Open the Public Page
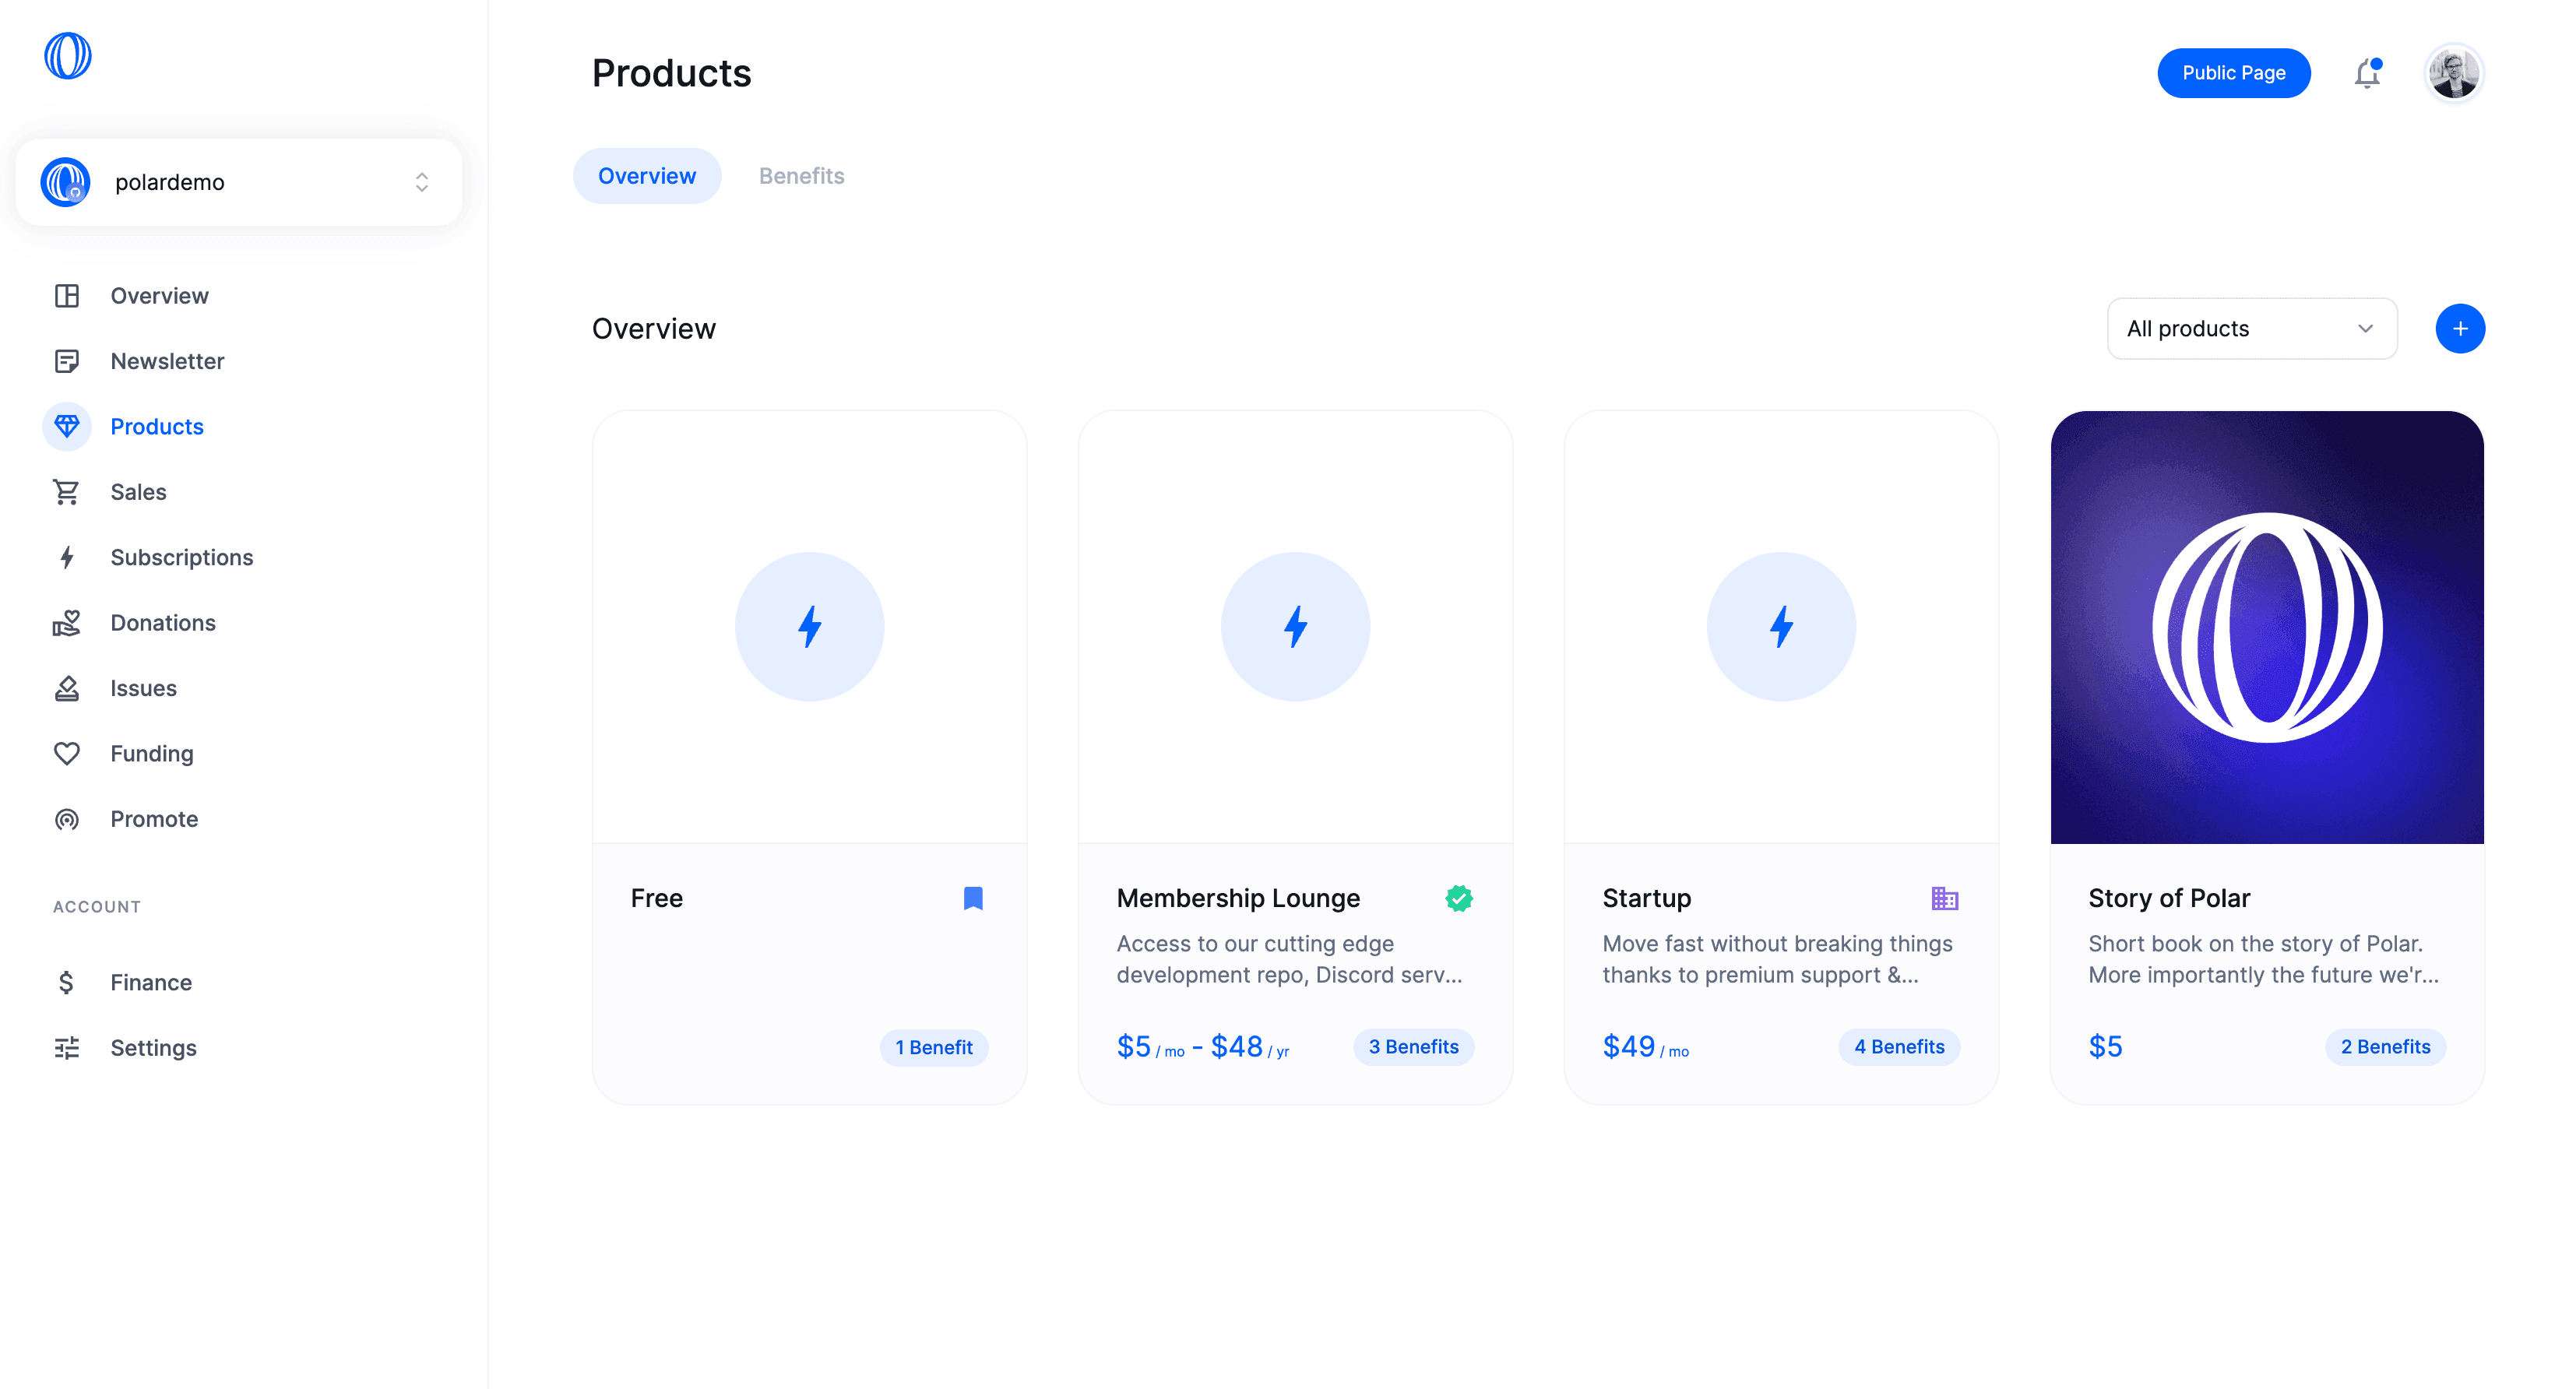This screenshot has width=2576, height=1389. pos(2233,73)
